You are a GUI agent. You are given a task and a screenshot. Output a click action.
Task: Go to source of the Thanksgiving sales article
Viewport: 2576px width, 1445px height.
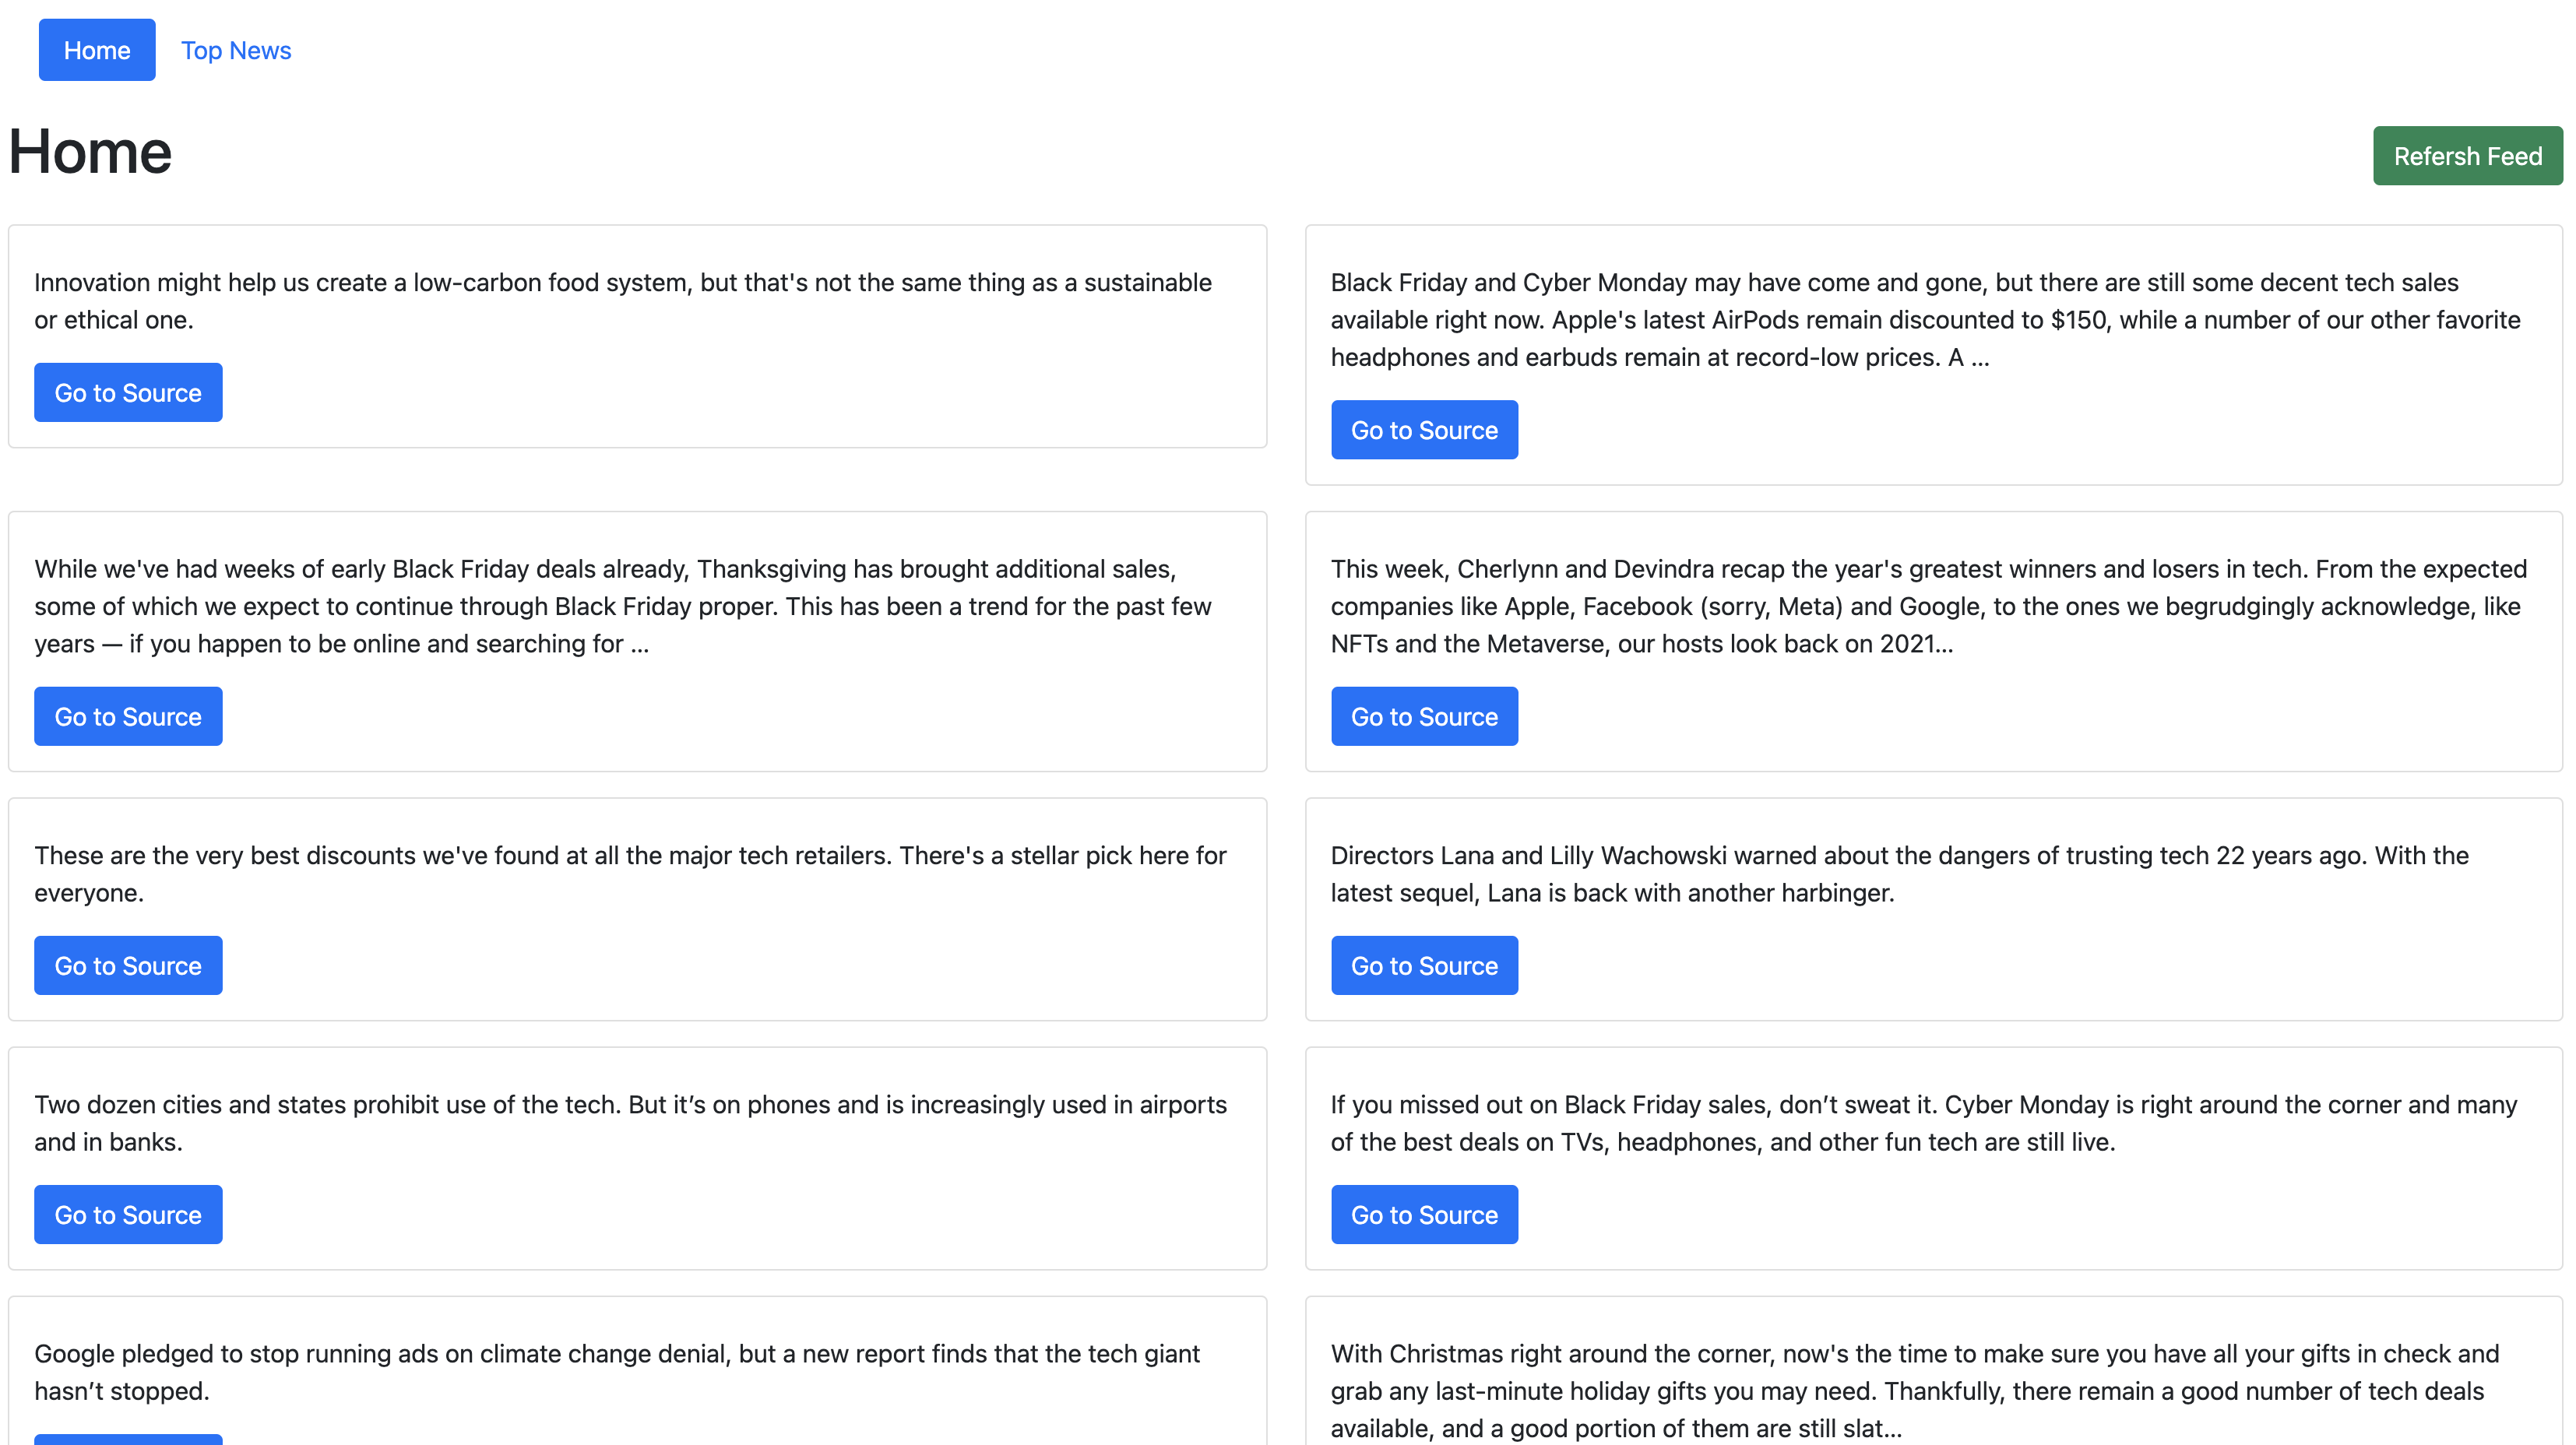pyautogui.click(x=127, y=716)
